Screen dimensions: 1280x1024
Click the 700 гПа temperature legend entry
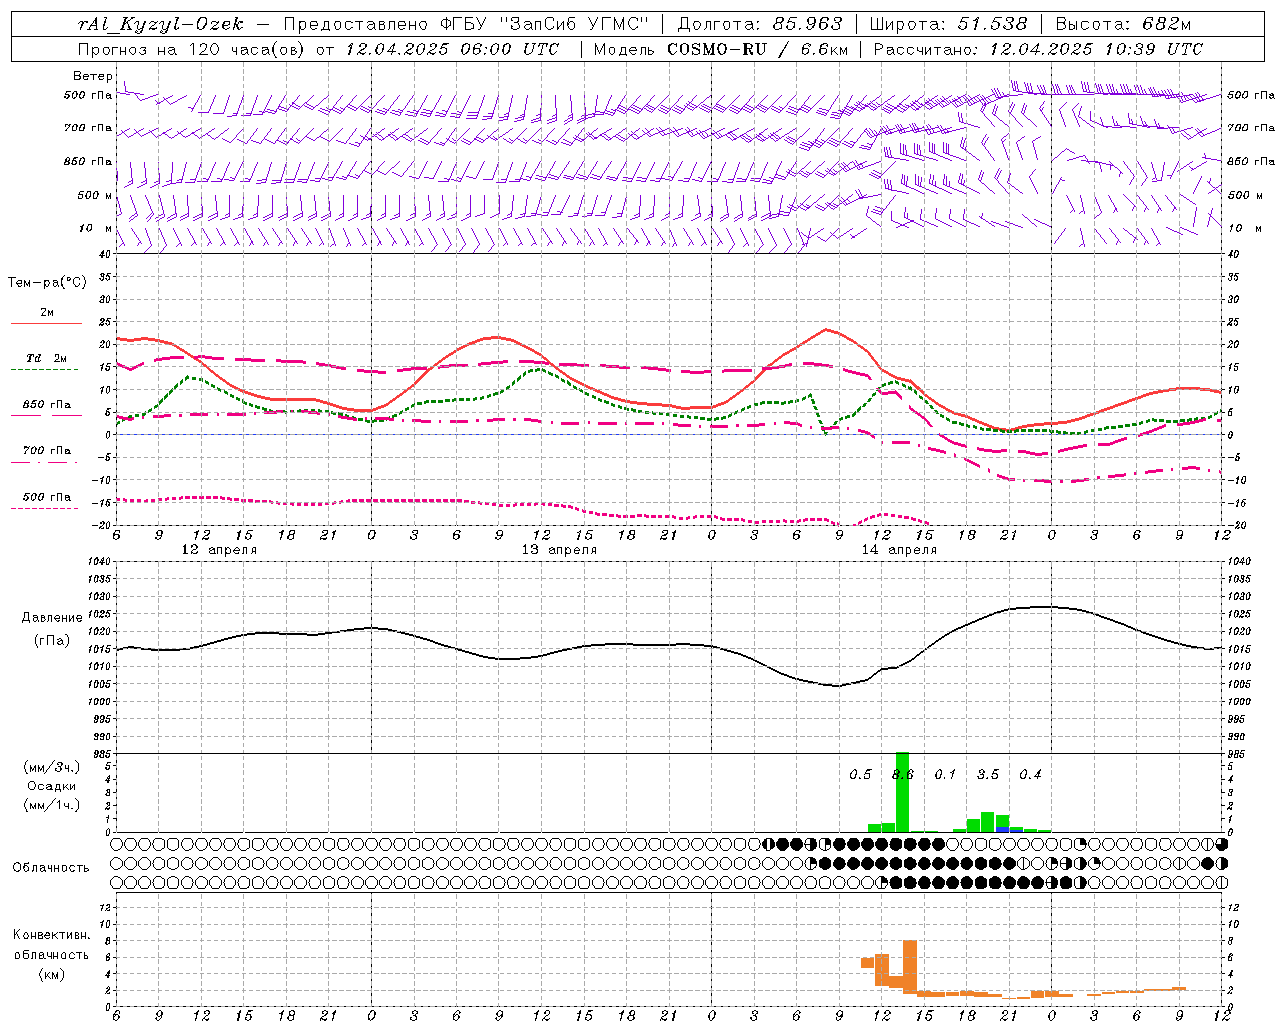point(46,451)
